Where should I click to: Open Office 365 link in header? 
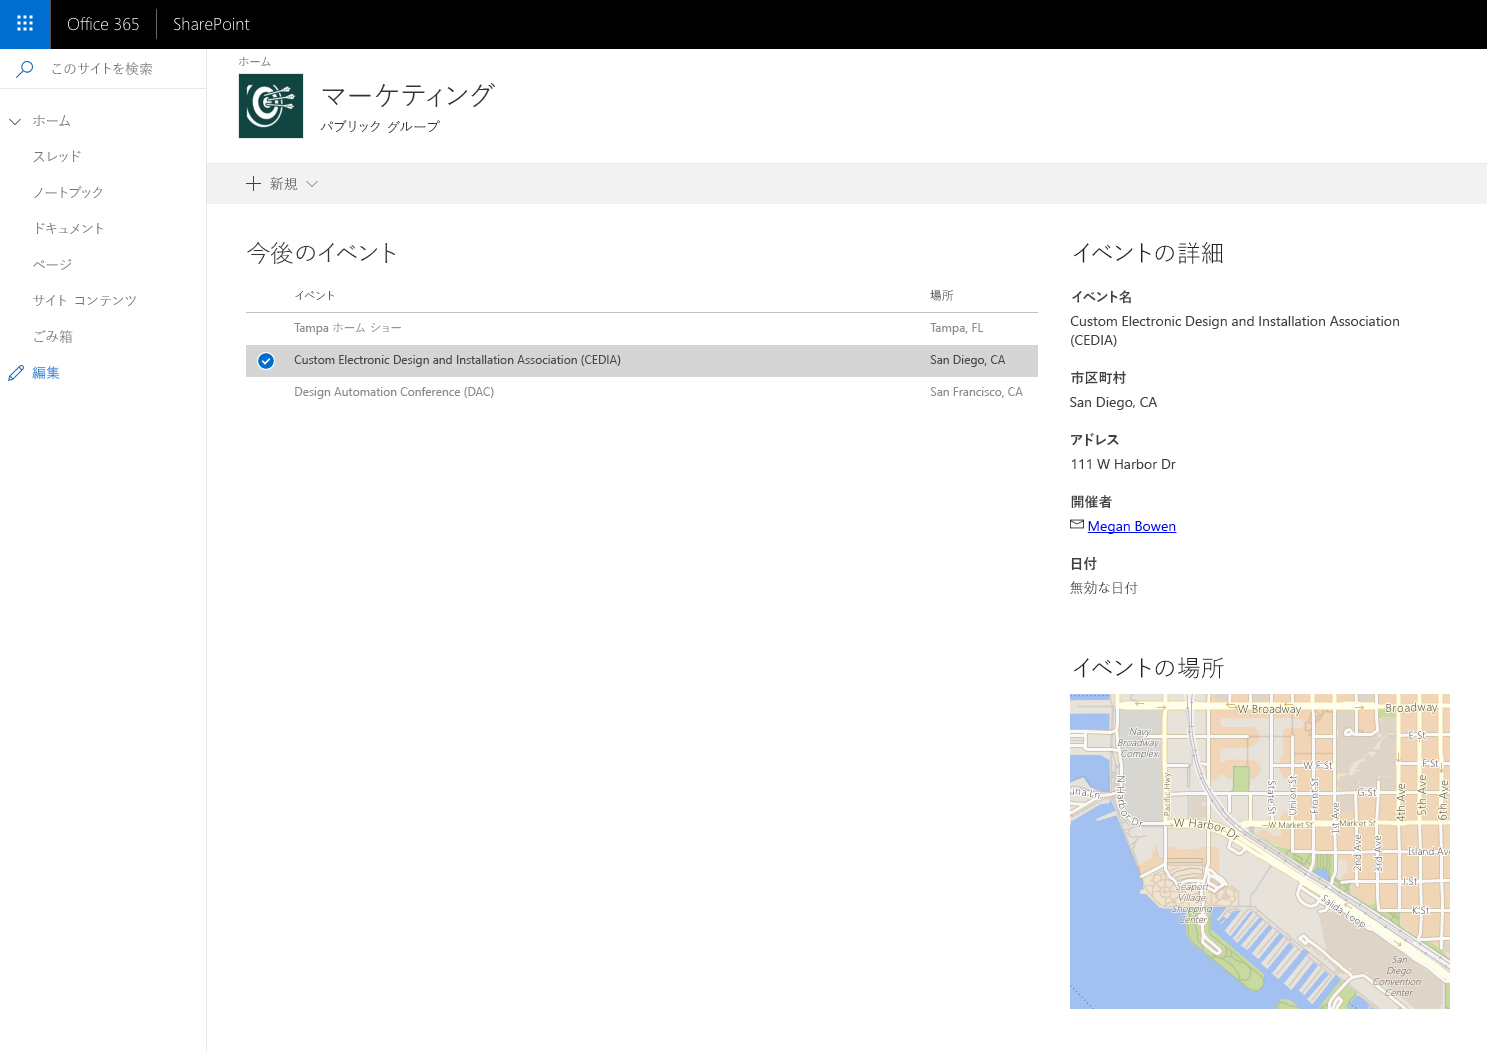coord(103,24)
